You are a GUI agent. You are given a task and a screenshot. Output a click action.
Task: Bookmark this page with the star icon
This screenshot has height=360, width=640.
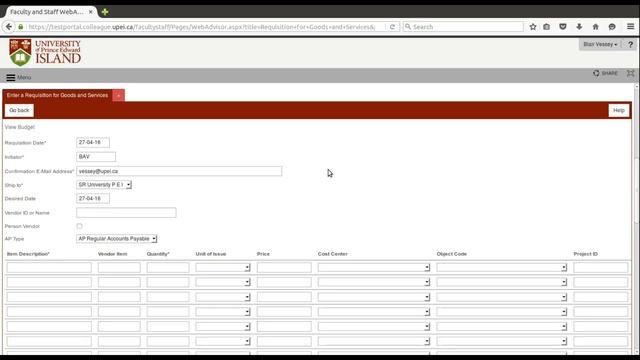(x=533, y=27)
